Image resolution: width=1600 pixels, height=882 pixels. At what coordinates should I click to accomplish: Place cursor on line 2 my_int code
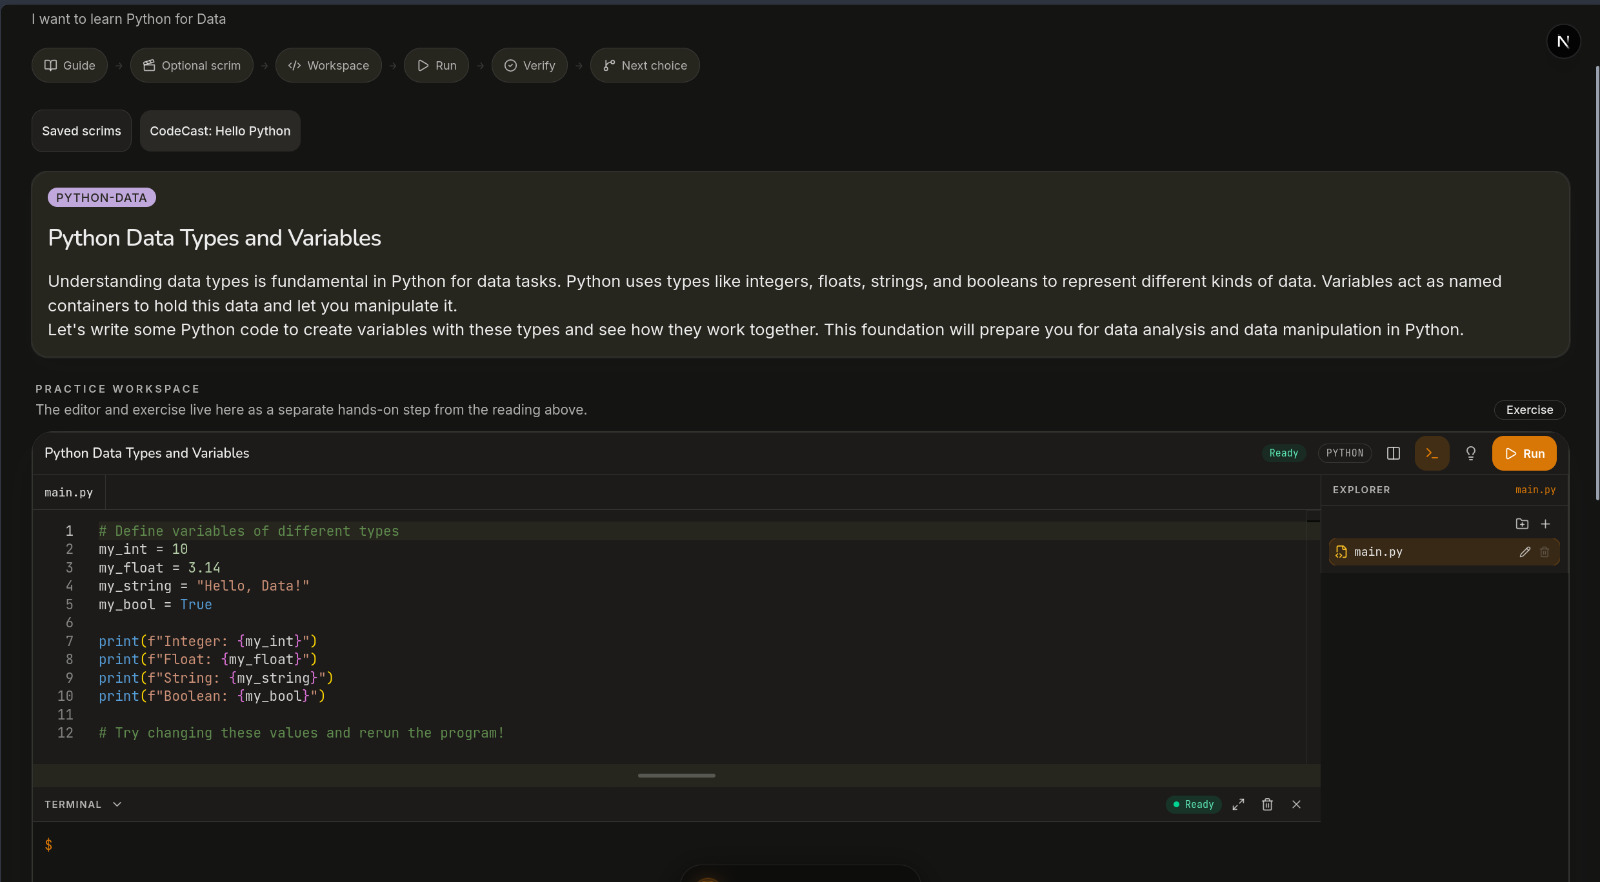(x=143, y=550)
